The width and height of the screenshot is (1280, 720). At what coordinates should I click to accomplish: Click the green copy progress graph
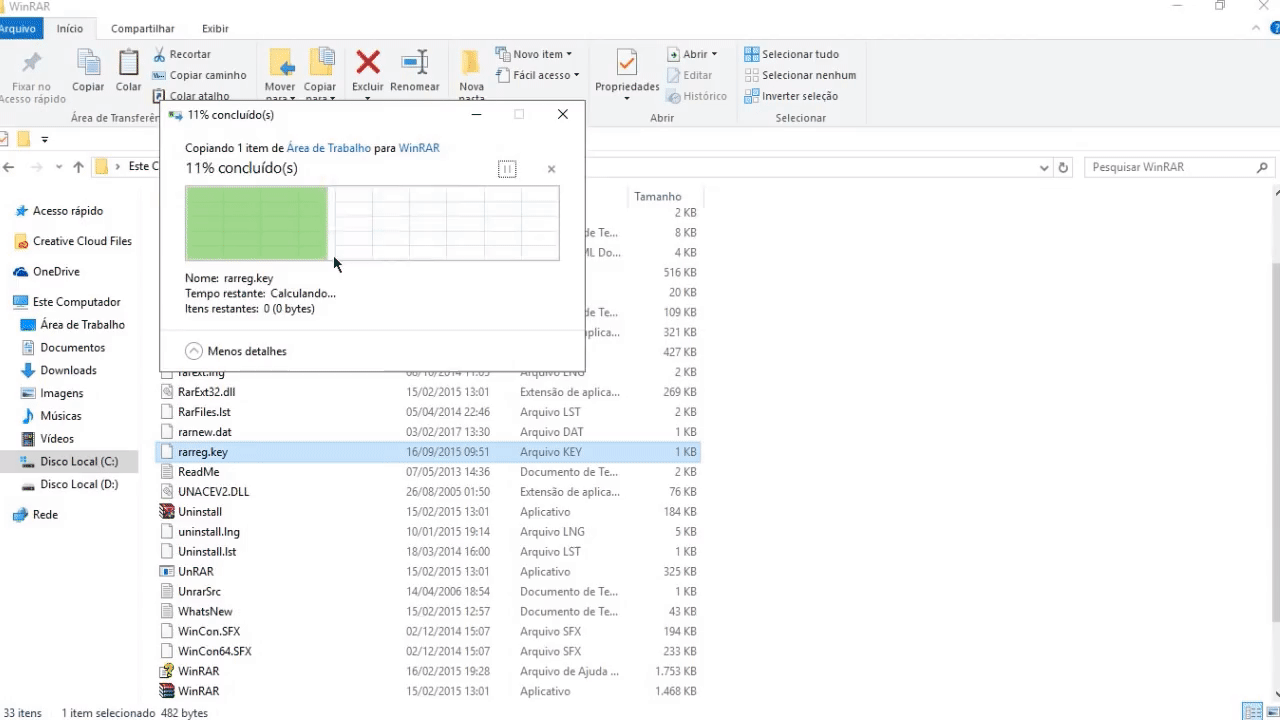coord(255,223)
